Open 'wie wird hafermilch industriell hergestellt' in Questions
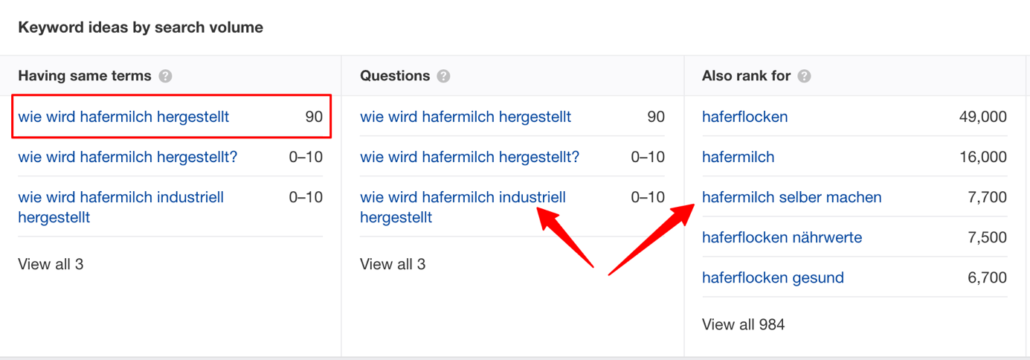This screenshot has width=1030, height=360. (x=463, y=207)
